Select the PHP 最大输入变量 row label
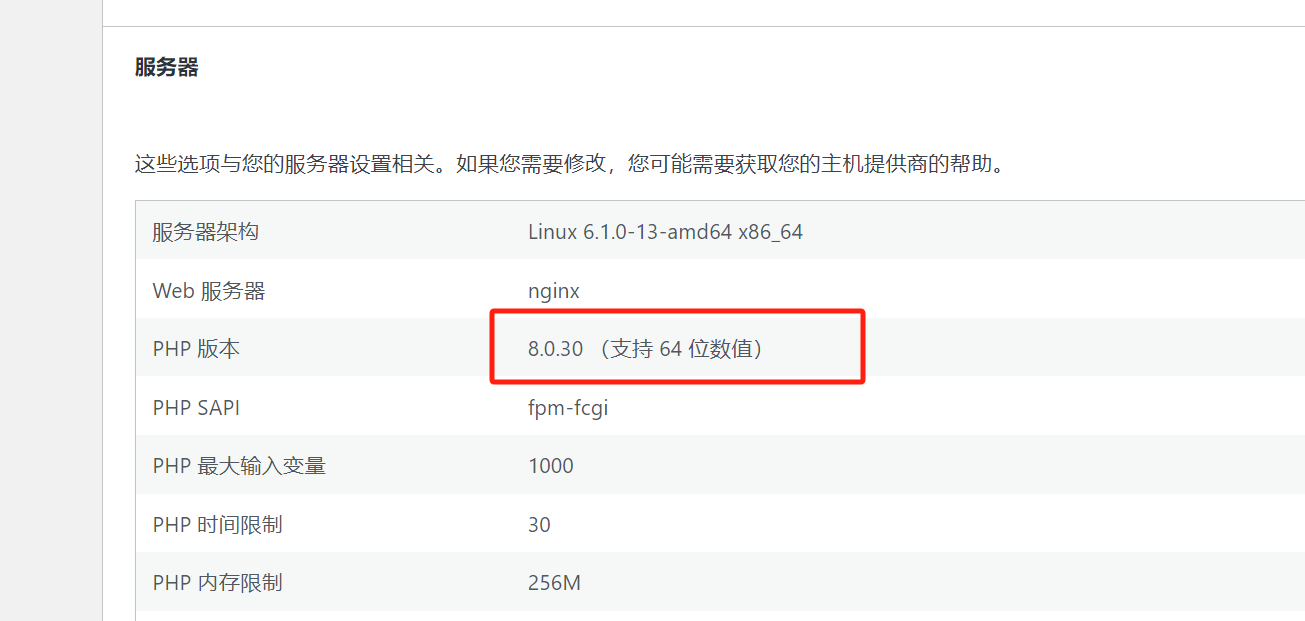 click(x=239, y=466)
